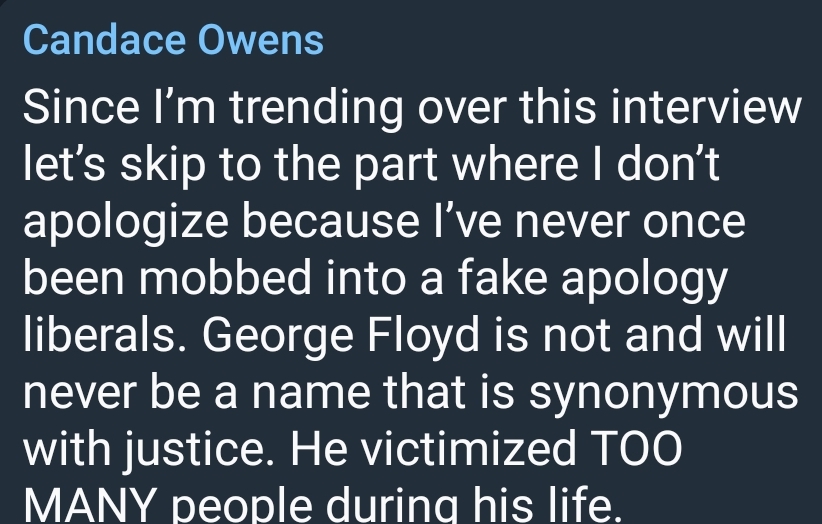Click the word 'mobbed' in the message
822x524 pixels.
225,278
